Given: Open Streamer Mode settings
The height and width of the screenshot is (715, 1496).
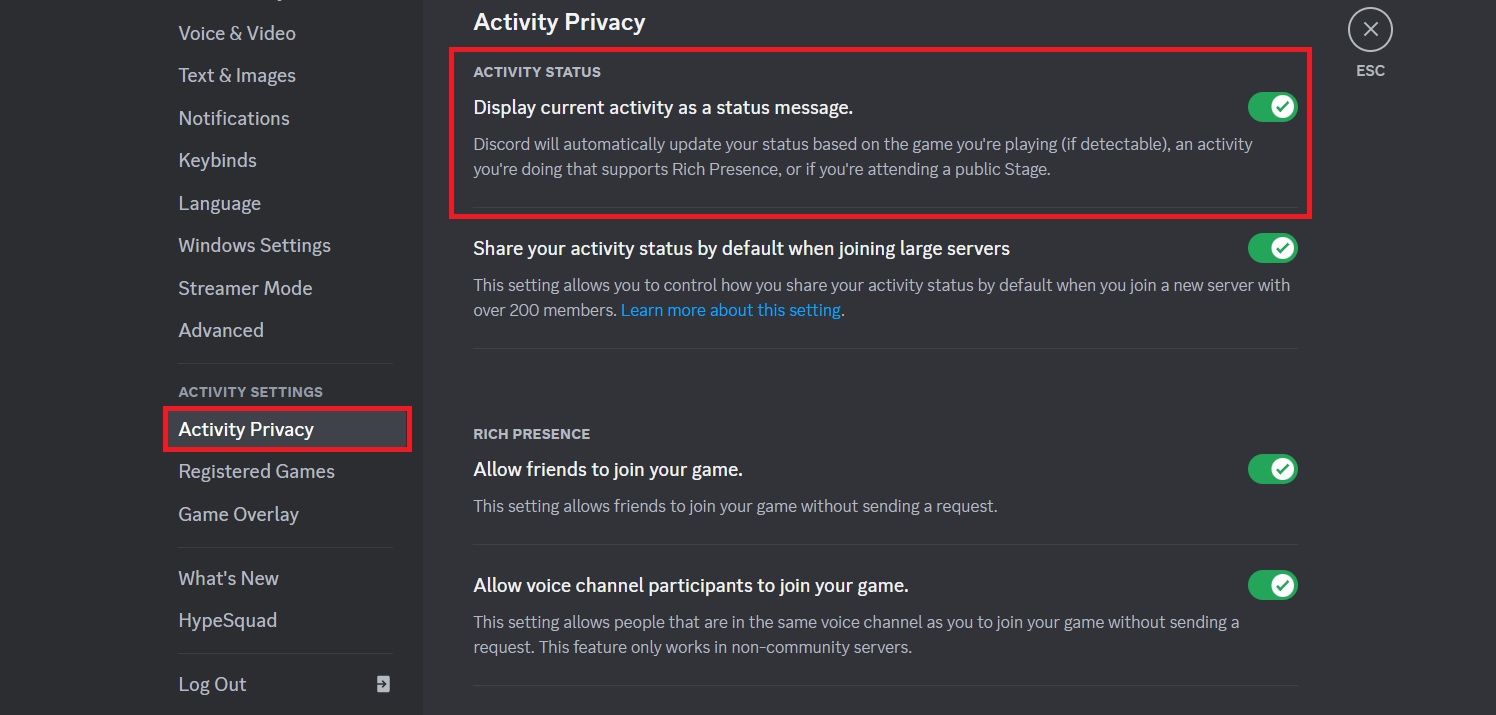Looking at the screenshot, I should [x=245, y=288].
